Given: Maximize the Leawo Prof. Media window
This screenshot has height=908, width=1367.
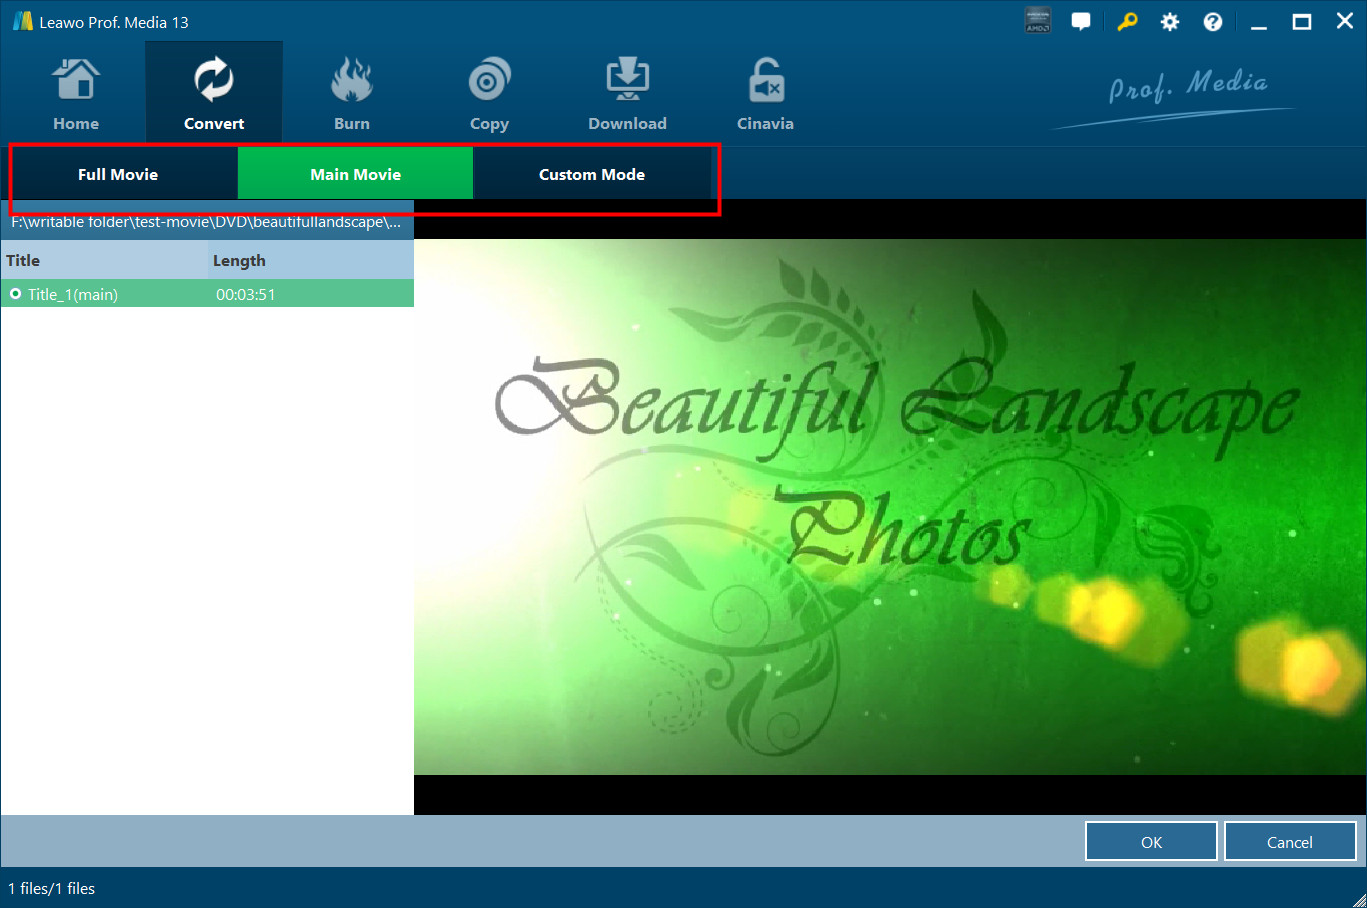Looking at the screenshot, I should click(1302, 22).
